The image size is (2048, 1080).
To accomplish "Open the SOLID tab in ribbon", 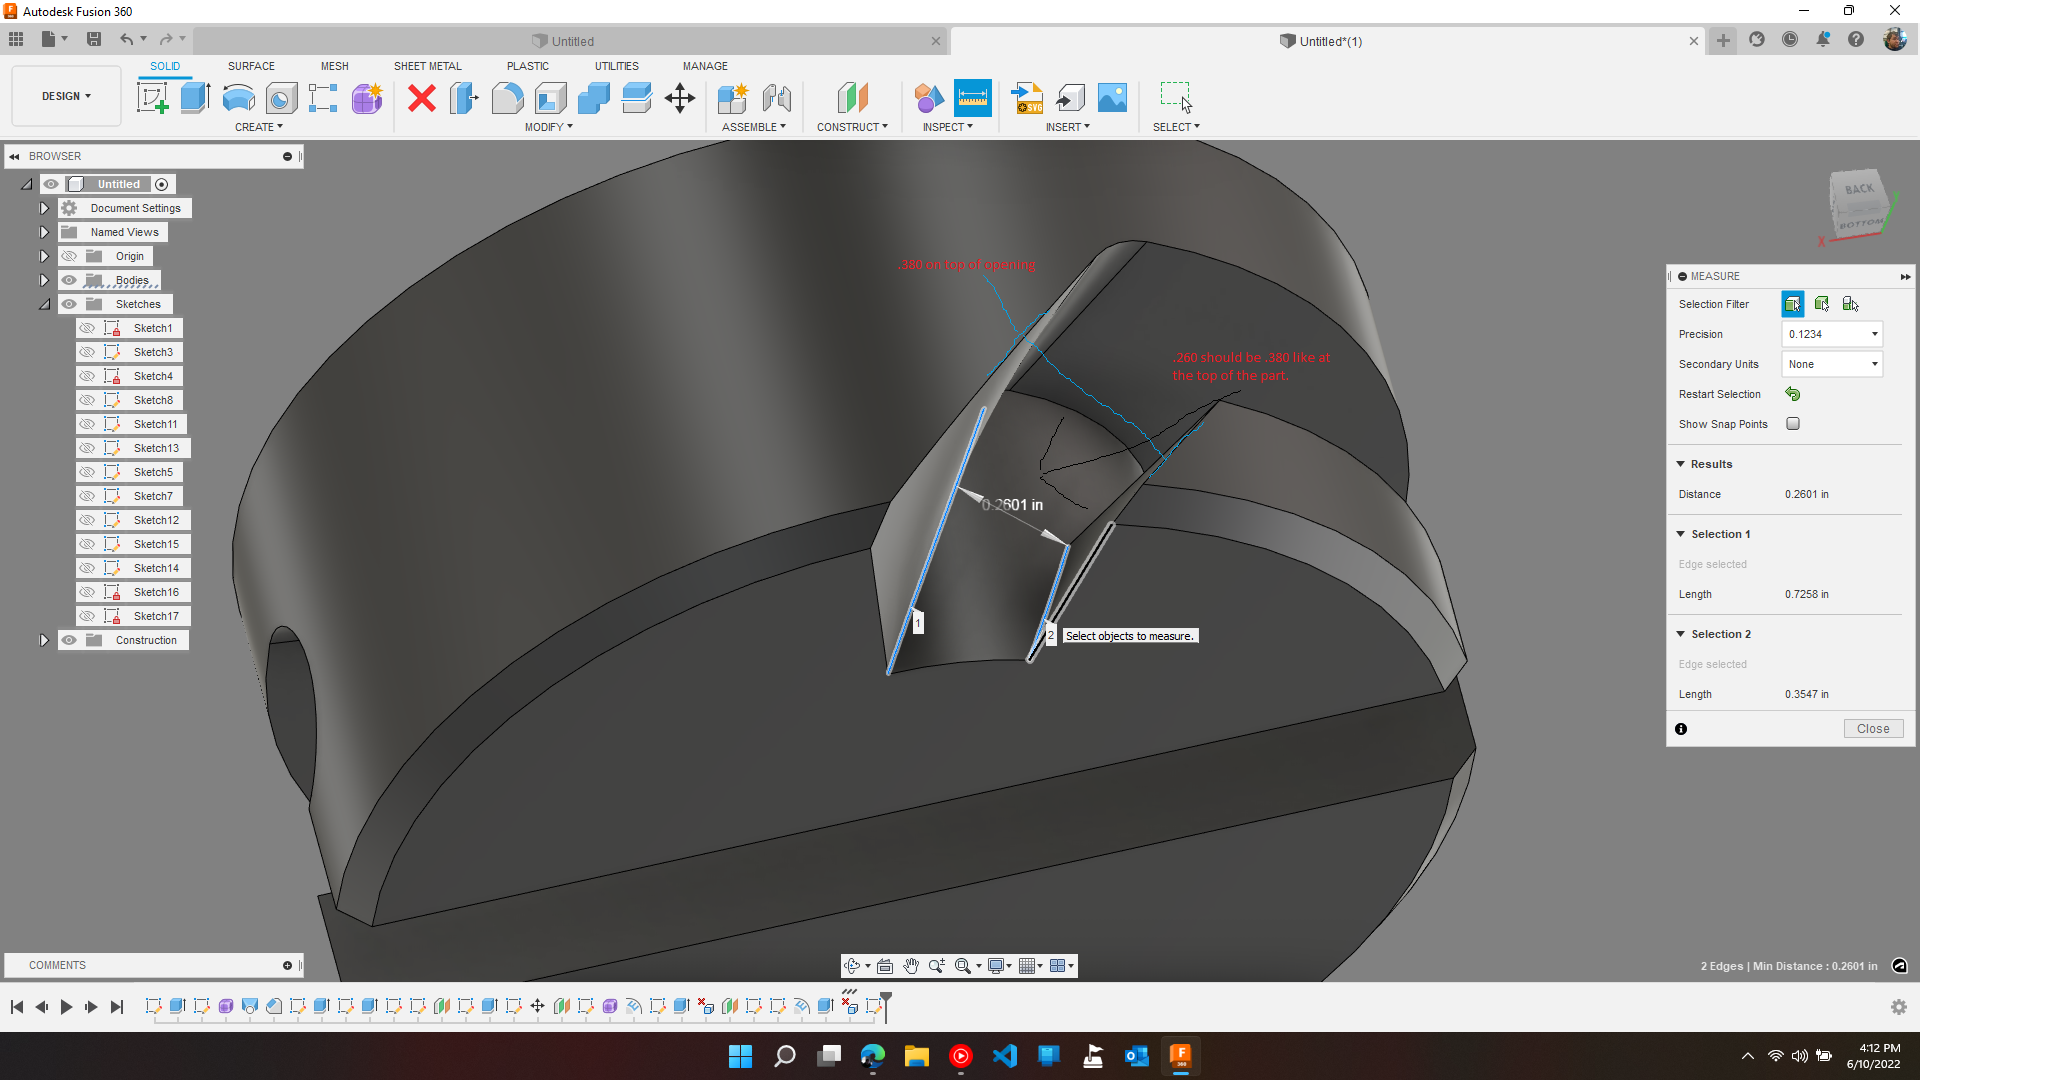I will pyautogui.click(x=164, y=65).
